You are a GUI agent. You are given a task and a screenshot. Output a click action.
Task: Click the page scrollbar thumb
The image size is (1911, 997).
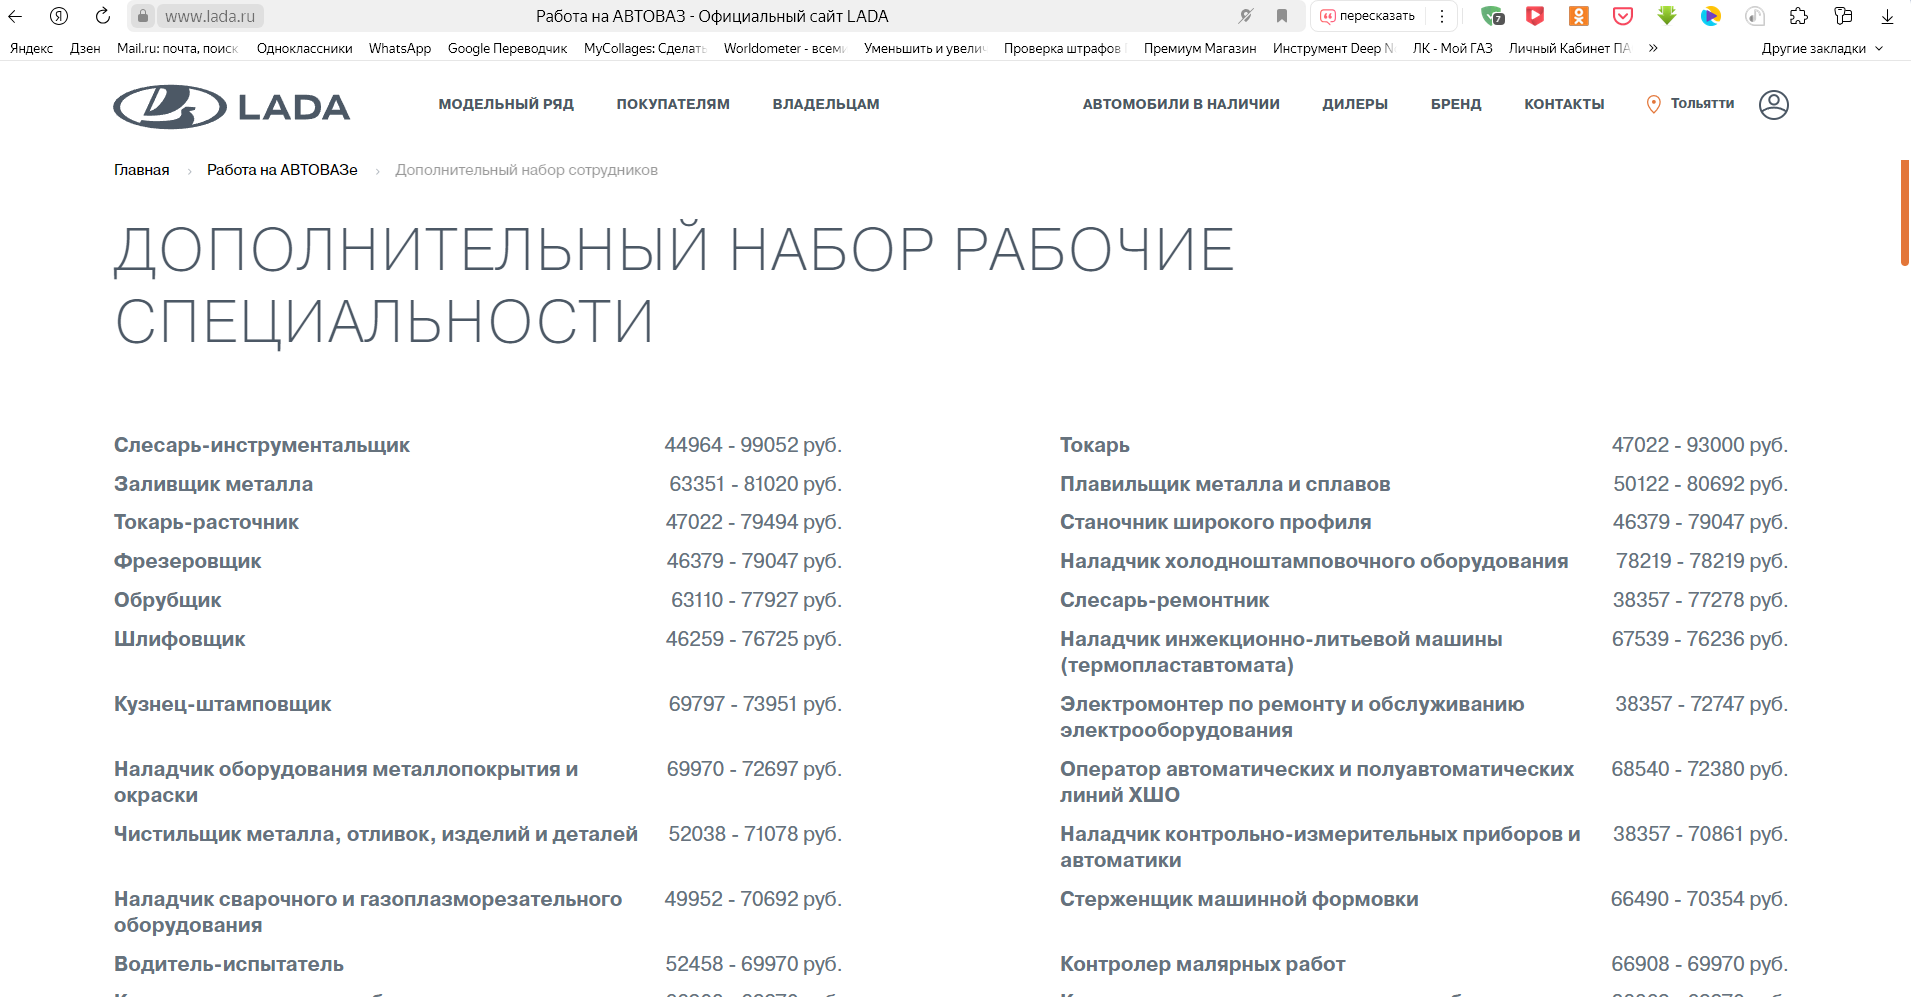pos(1905,212)
